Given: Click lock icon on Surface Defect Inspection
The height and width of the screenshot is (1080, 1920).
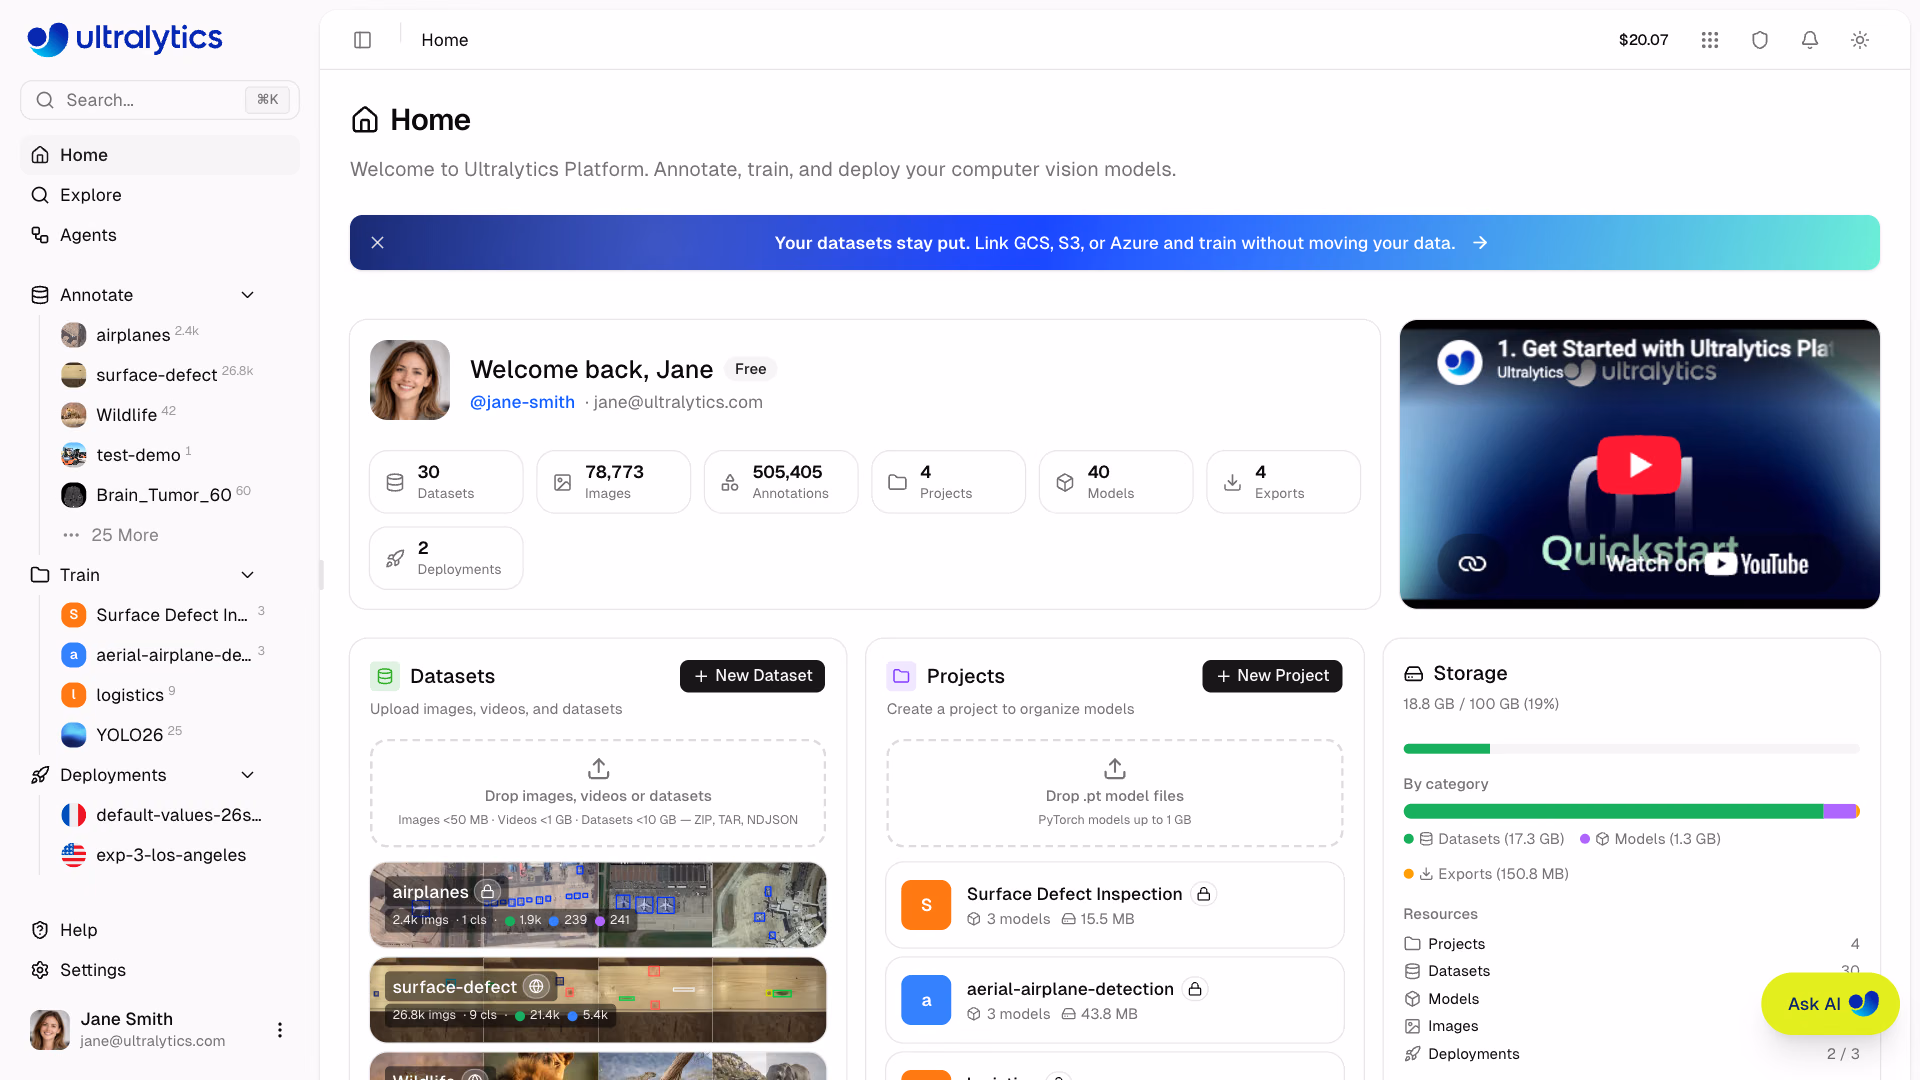Looking at the screenshot, I should point(1204,894).
